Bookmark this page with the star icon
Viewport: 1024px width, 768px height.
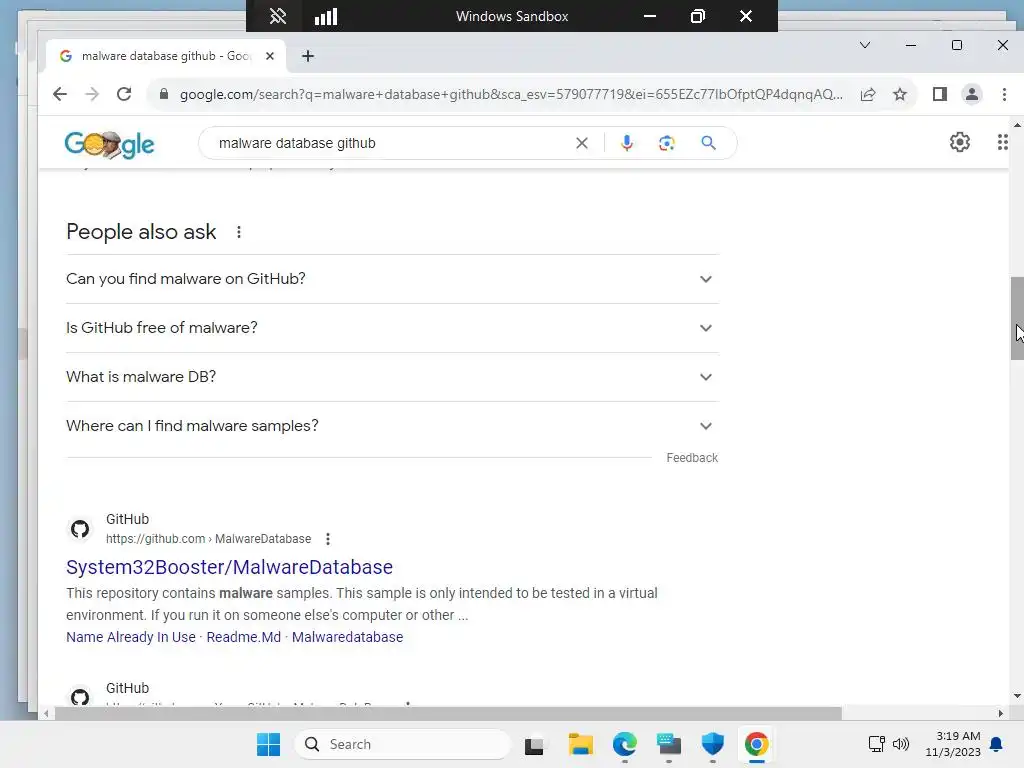pos(900,95)
